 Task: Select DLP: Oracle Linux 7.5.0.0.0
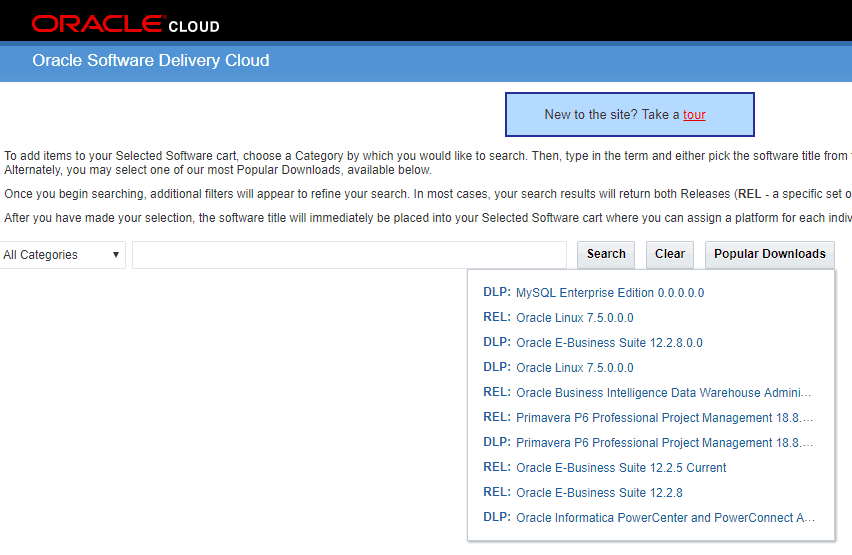point(558,367)
